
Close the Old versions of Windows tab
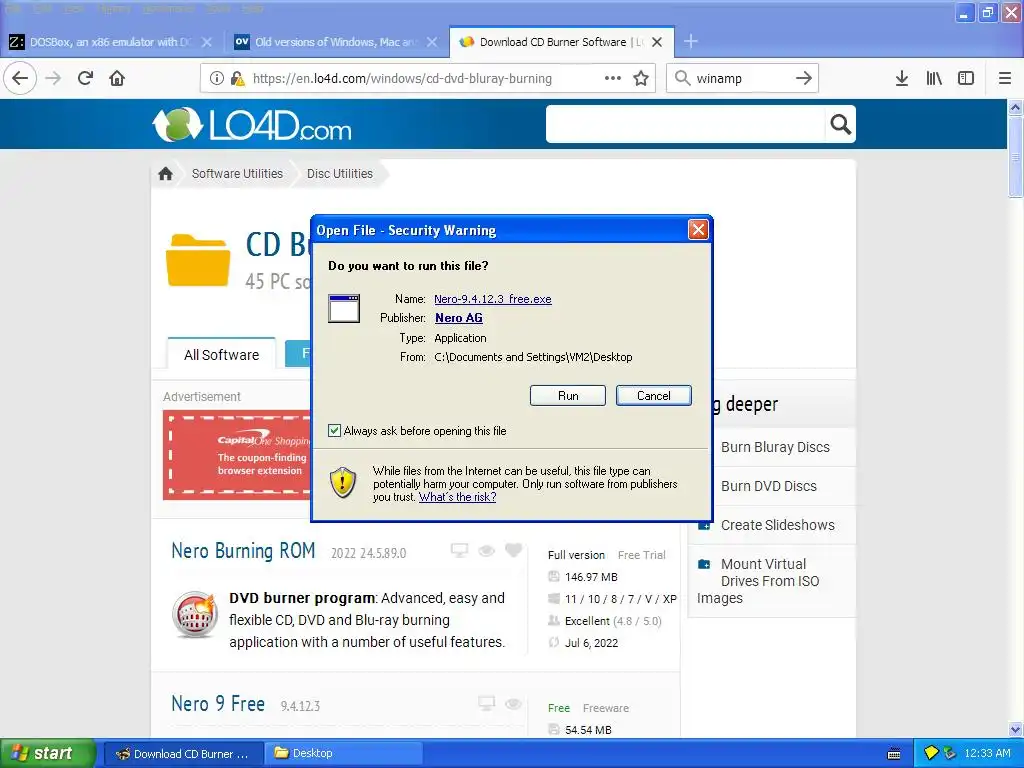[x=432, y=42]
